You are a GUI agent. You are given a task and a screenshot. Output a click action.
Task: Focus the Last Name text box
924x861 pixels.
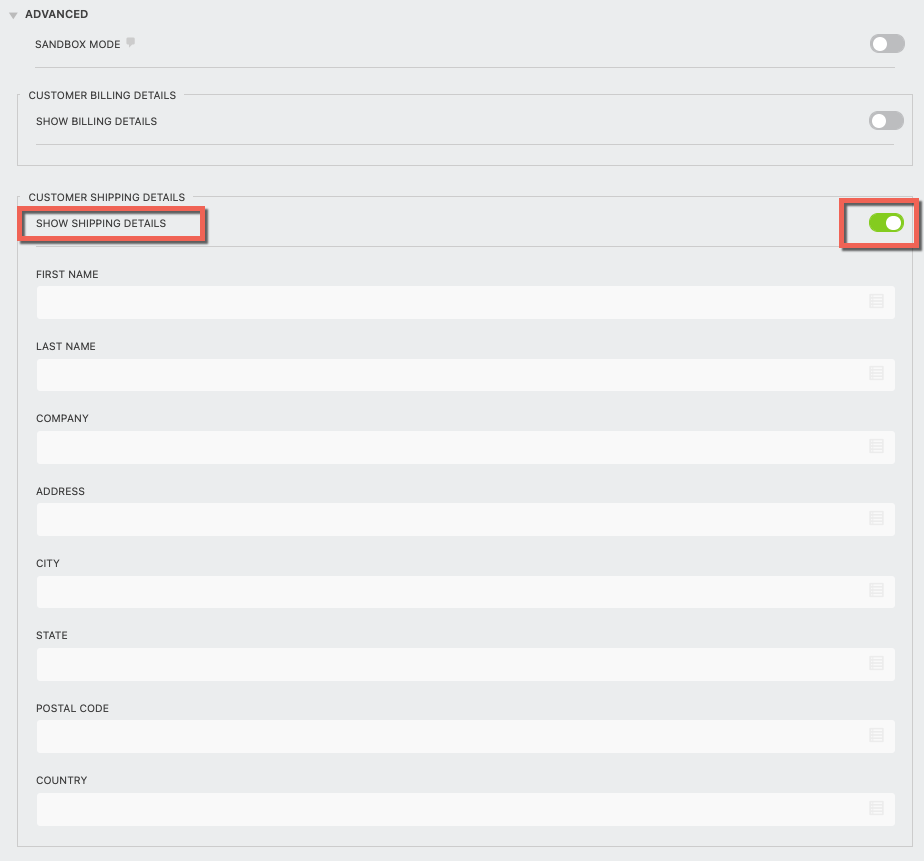point(450,374)
